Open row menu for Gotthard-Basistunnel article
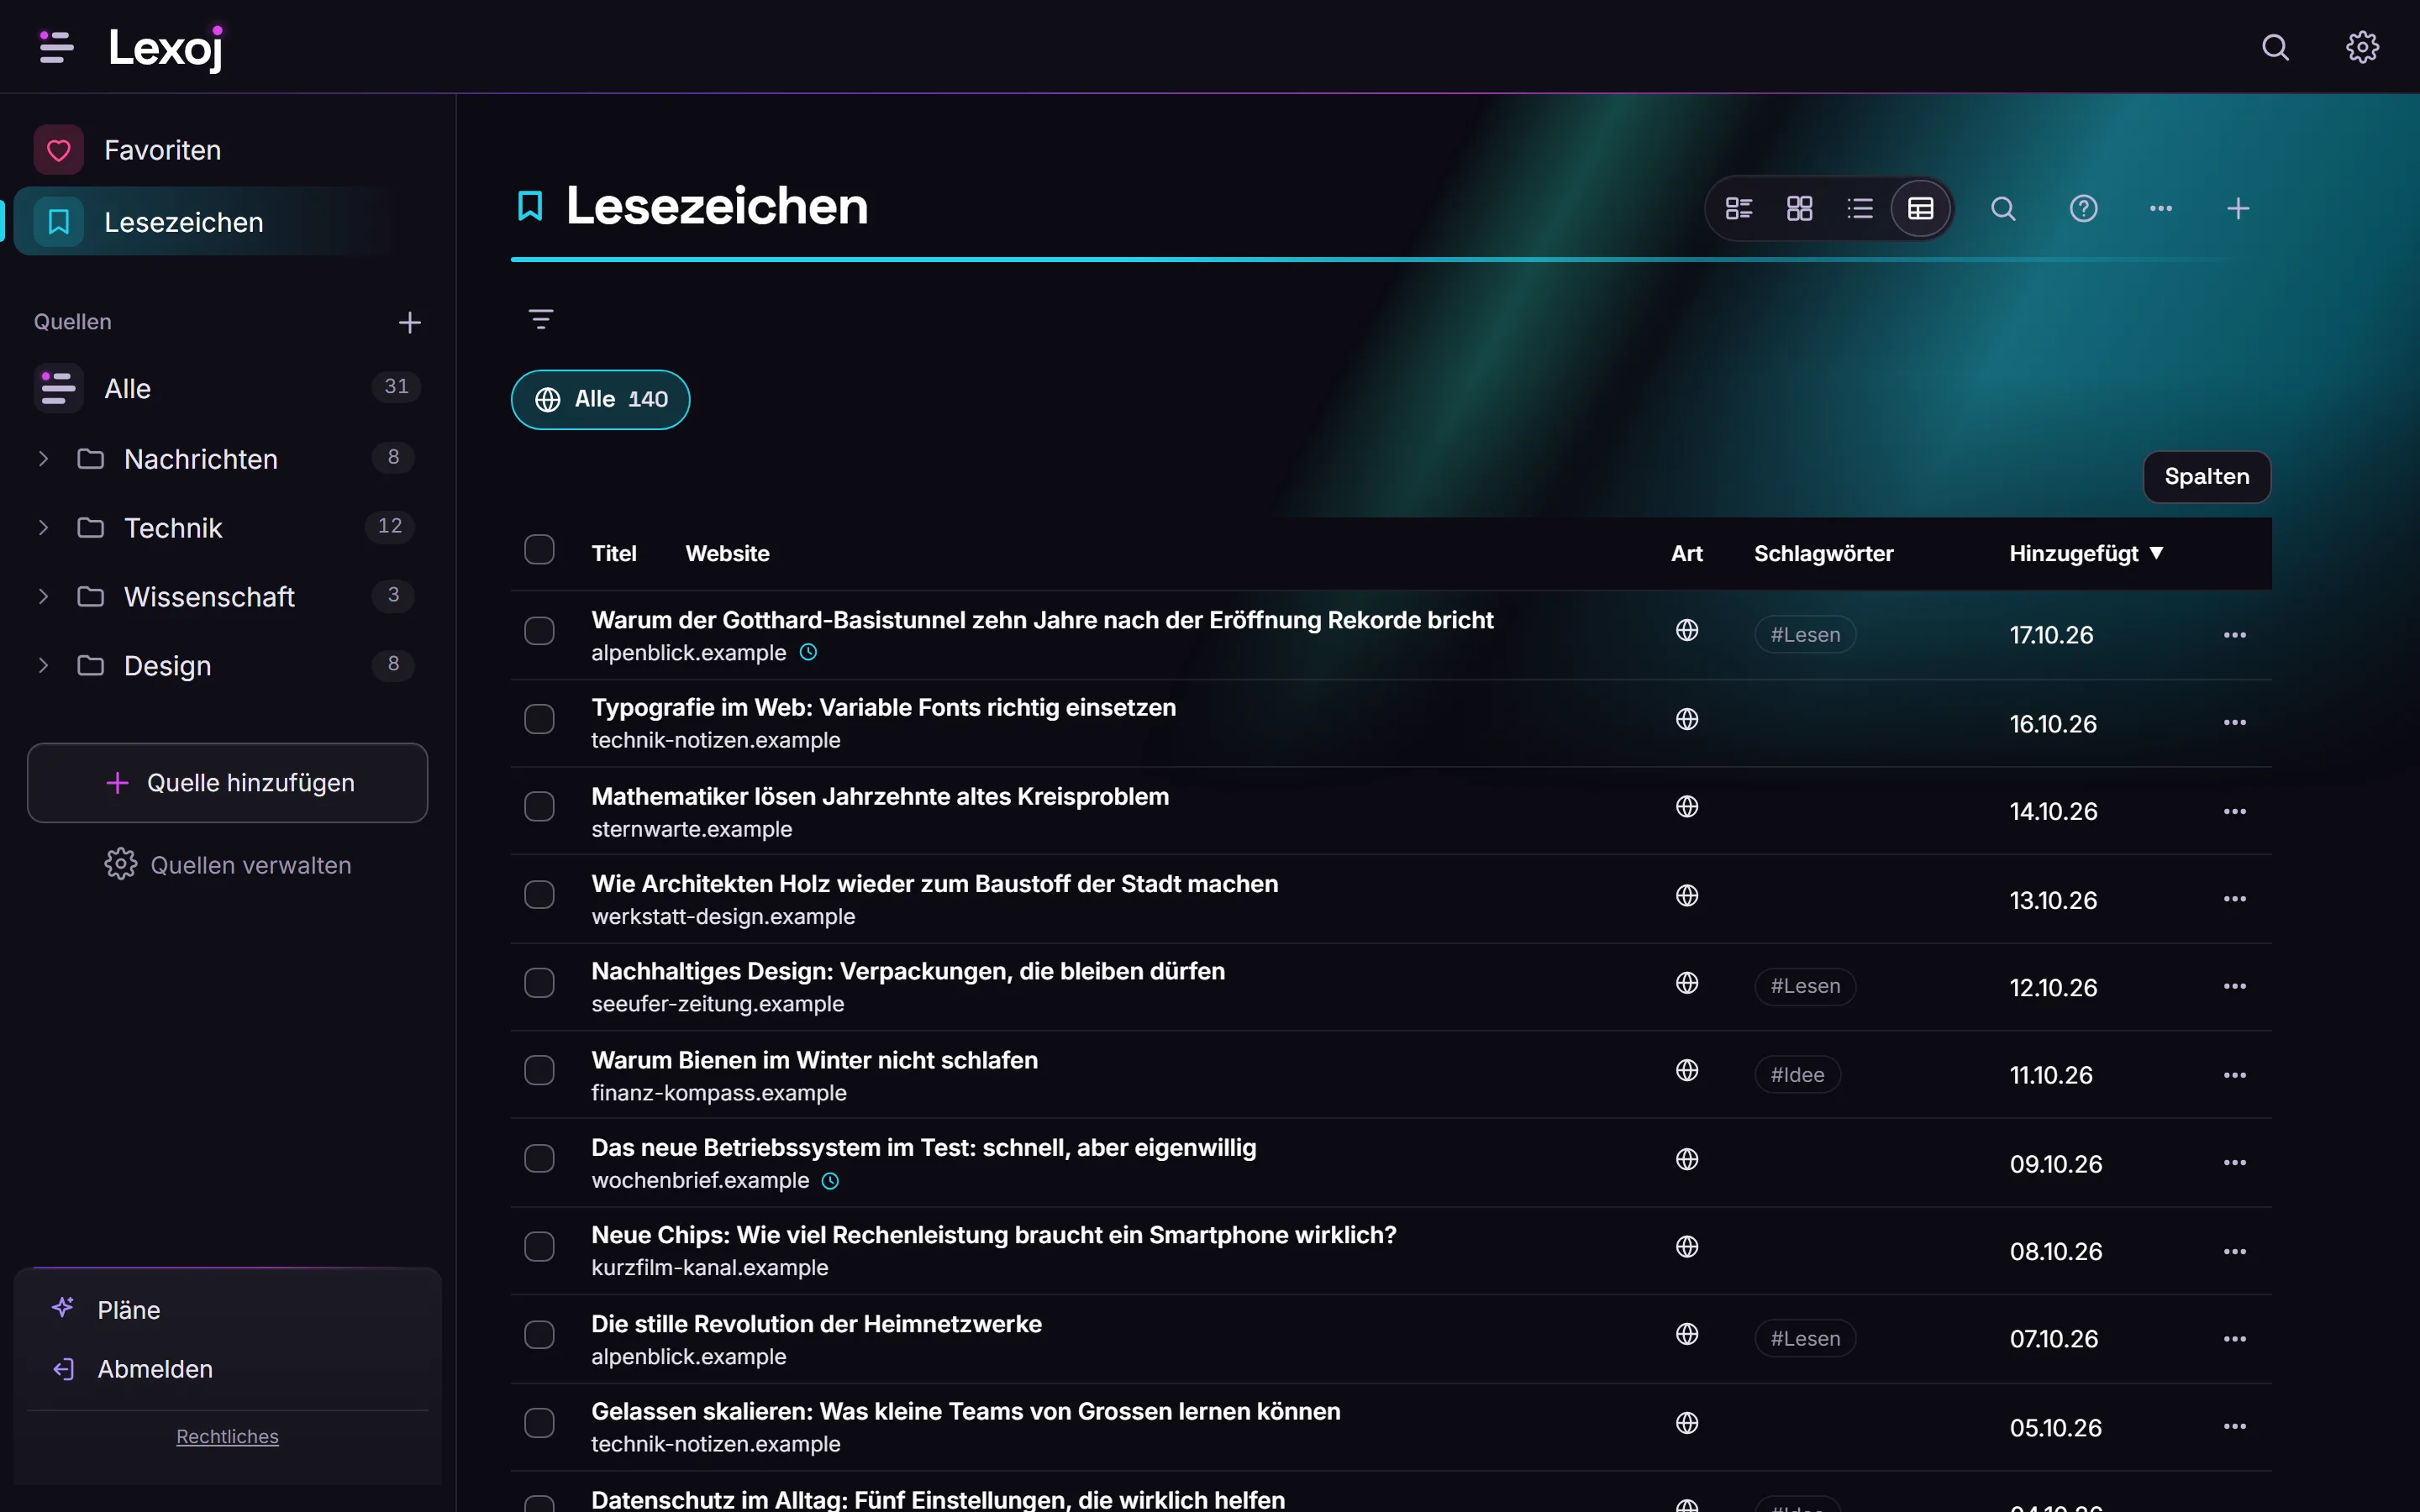This screenshot has width=2420, height=1512. point(2234,635)
